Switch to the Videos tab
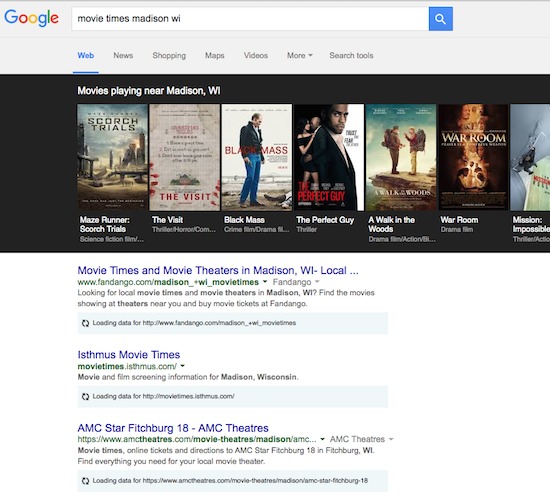This screenshot has width=550, height=501. 256,55
